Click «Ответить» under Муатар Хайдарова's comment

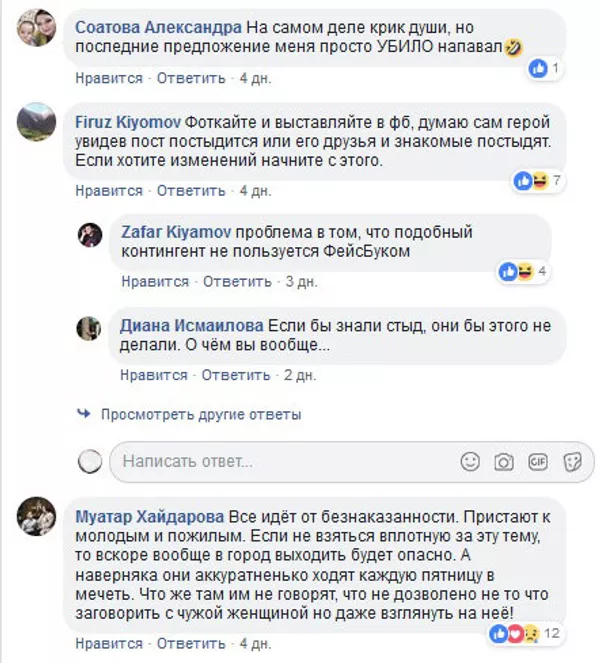[x=191, y=644]
